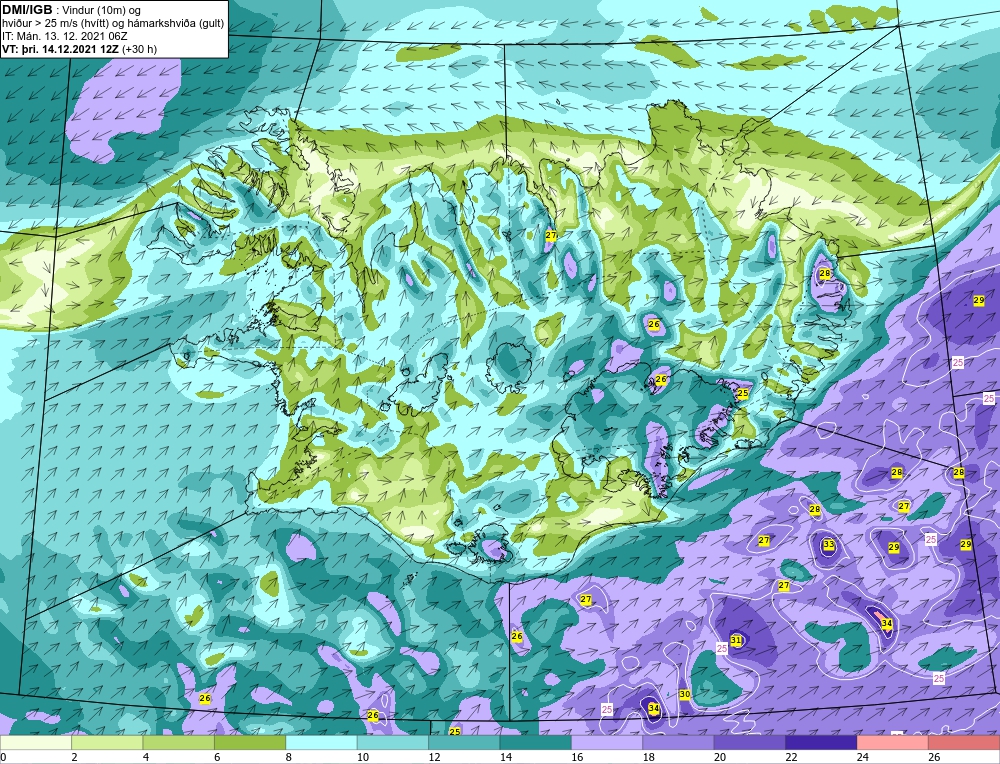Click the yellow gust label reading 30
Viewport: 1000px width, 764px height.
(684, 694)
